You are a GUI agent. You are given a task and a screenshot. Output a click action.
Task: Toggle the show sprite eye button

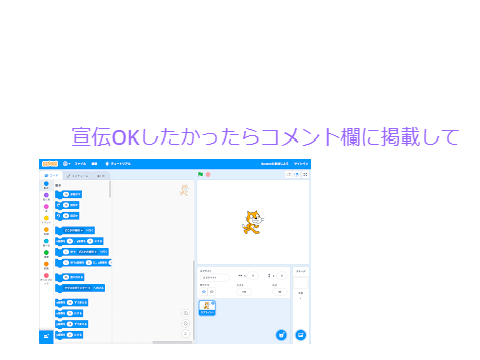pyautogui.click(x=204, y=292)
